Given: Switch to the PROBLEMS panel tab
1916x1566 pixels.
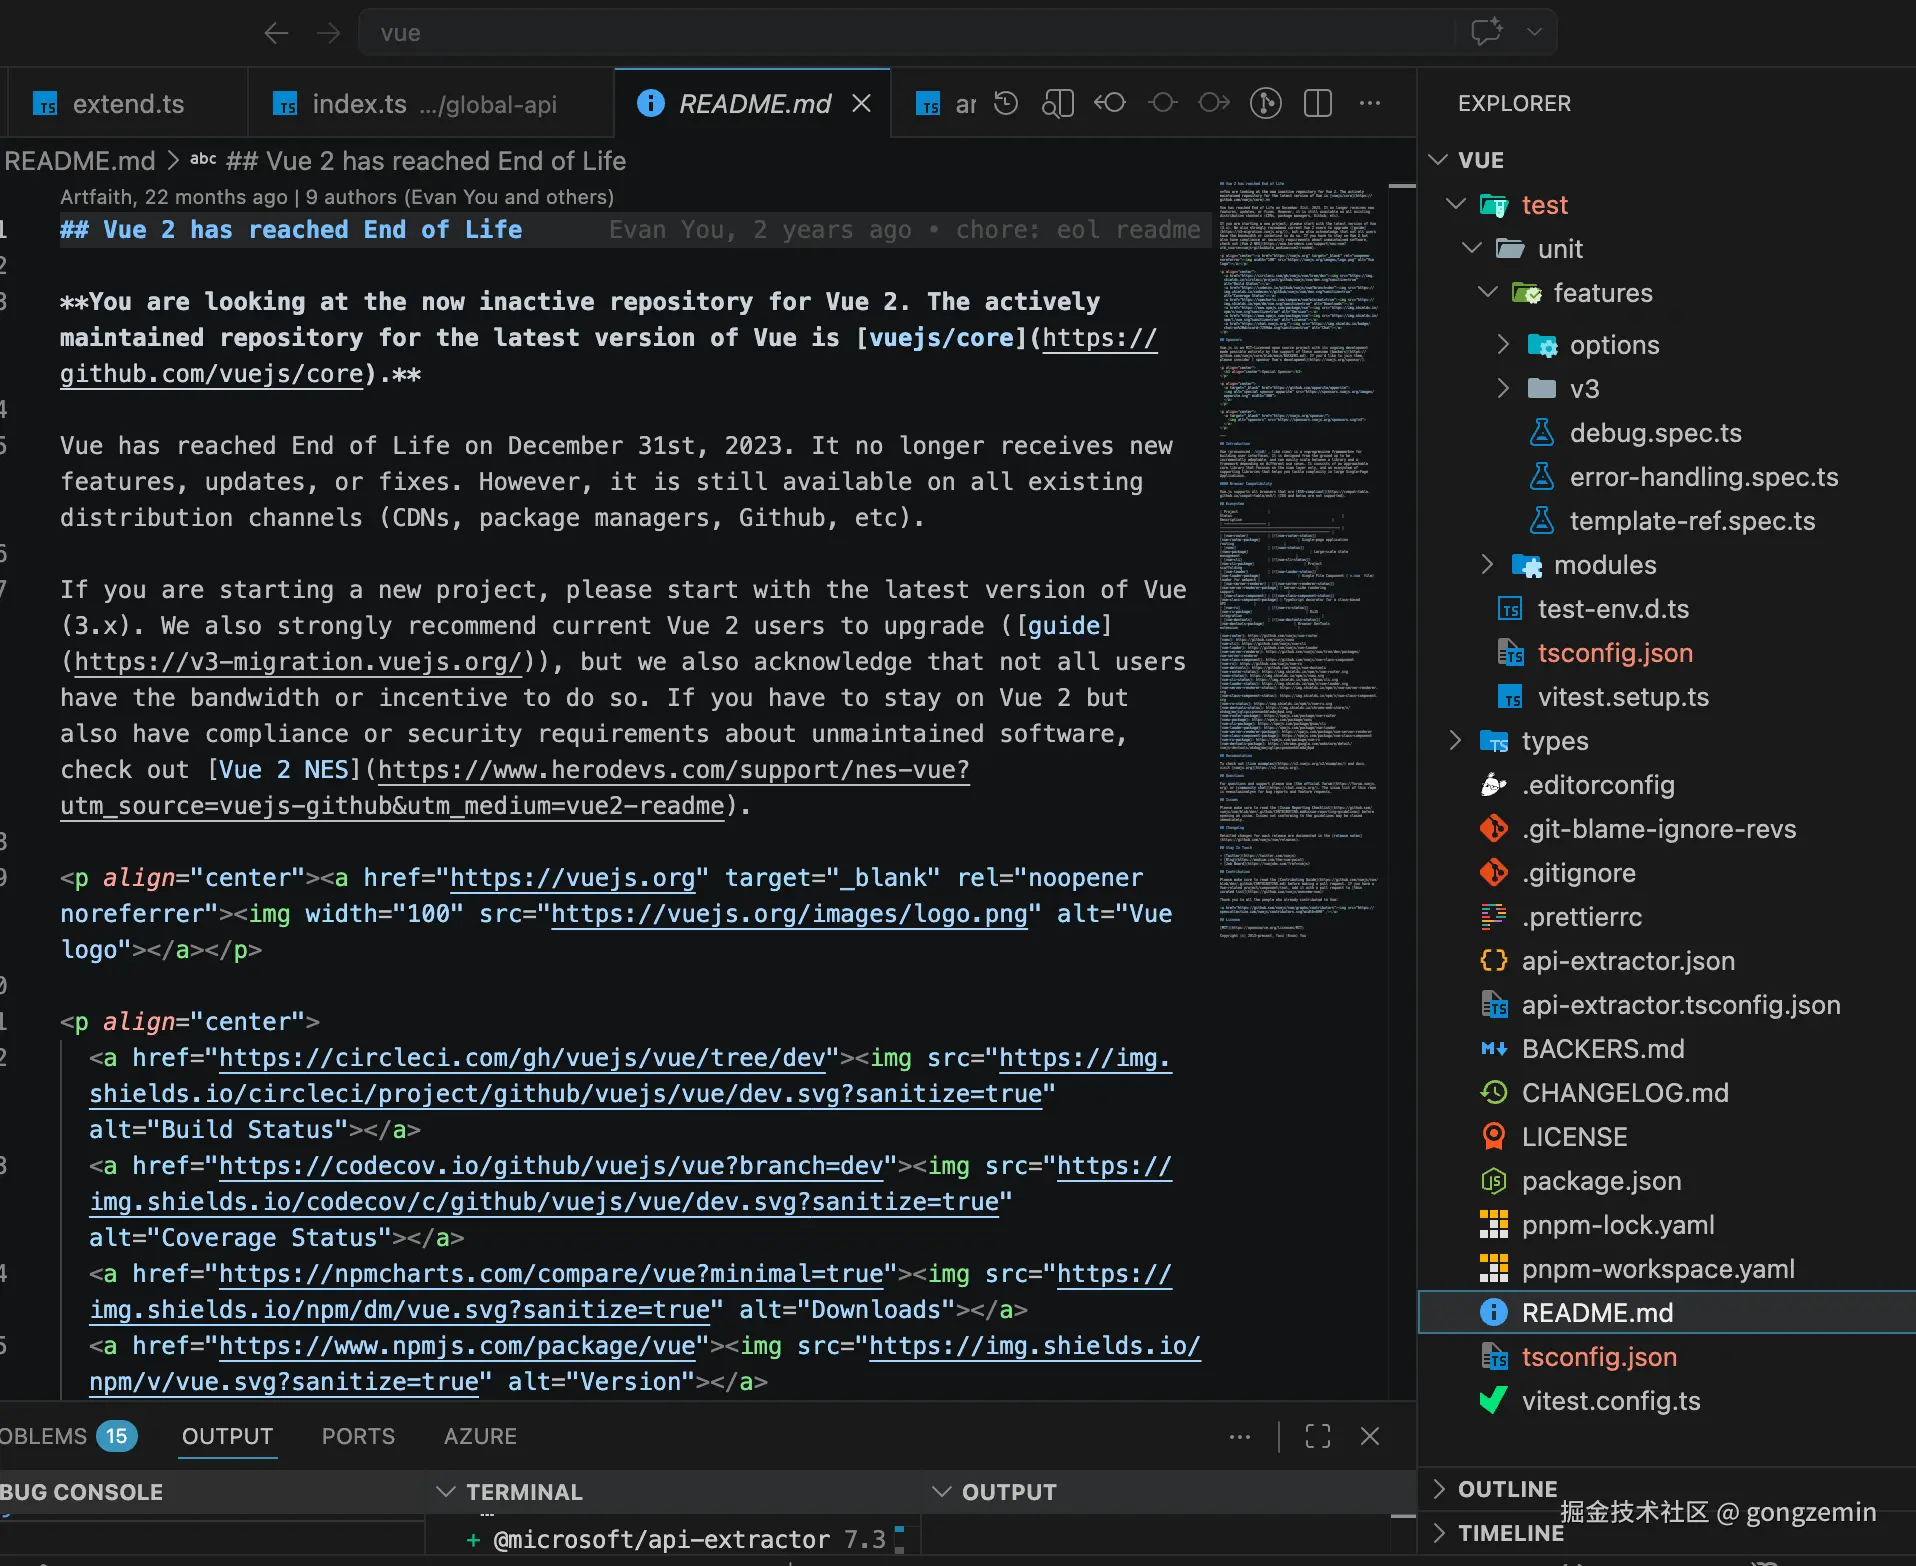Looking at the screenshot, I should click(68, 1436).
